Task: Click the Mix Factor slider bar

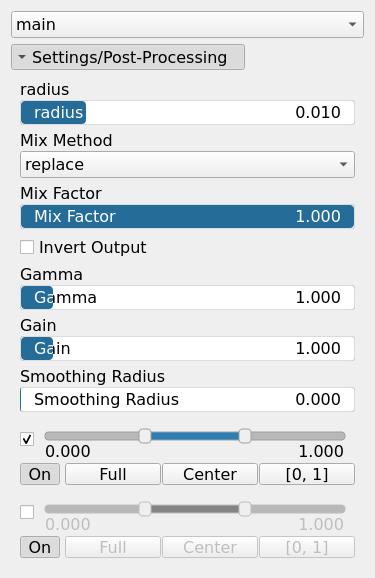Action: [187, 216]
